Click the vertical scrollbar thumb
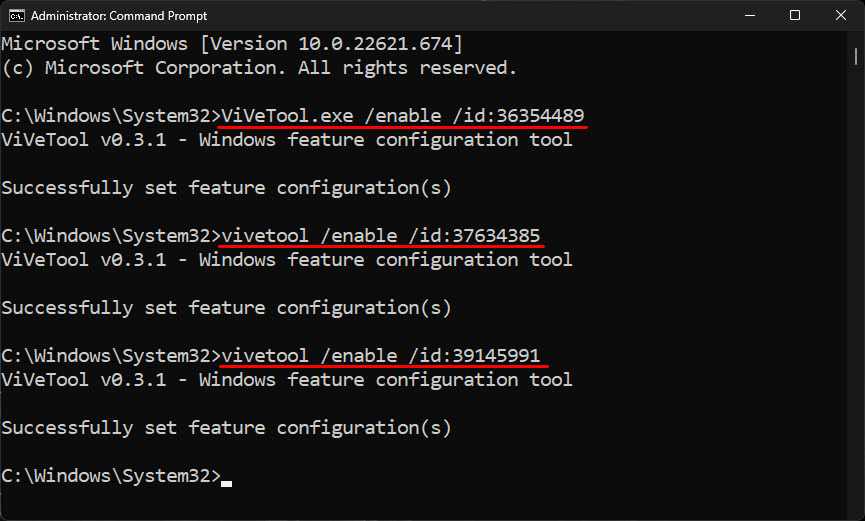 [x=856, y=56]
